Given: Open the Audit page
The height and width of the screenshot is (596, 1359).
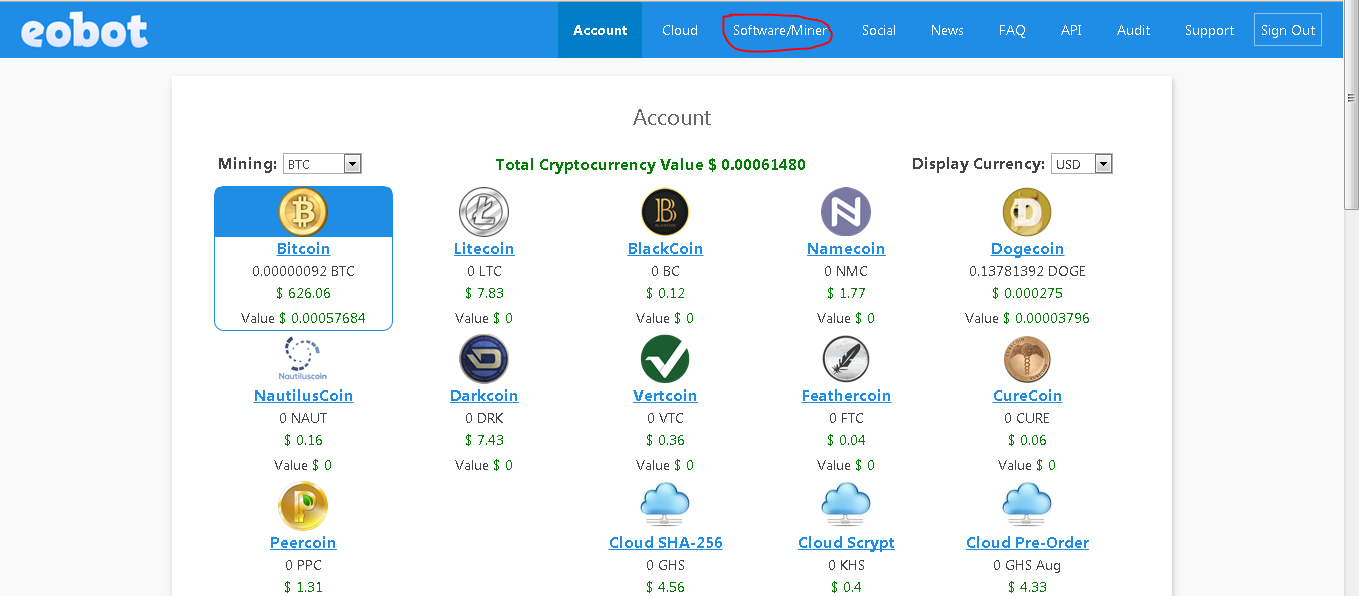Looking at the screenshot, I should [1133, 30].
